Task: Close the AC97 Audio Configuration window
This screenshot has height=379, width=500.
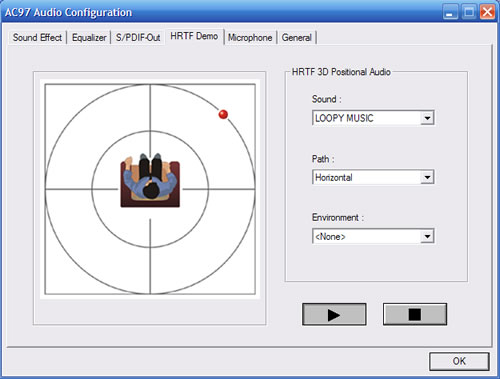Action: point(487,12)
